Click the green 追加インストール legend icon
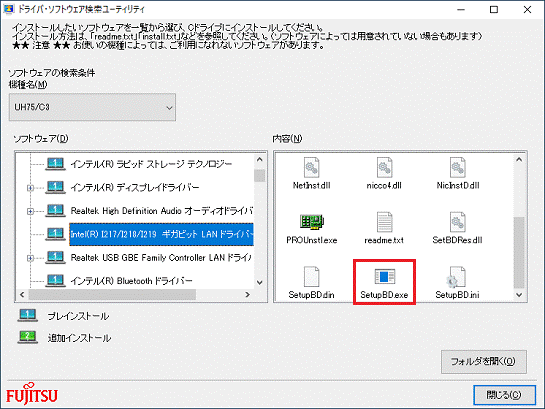Screen dimensions: 545x409 tap(27, 337)
